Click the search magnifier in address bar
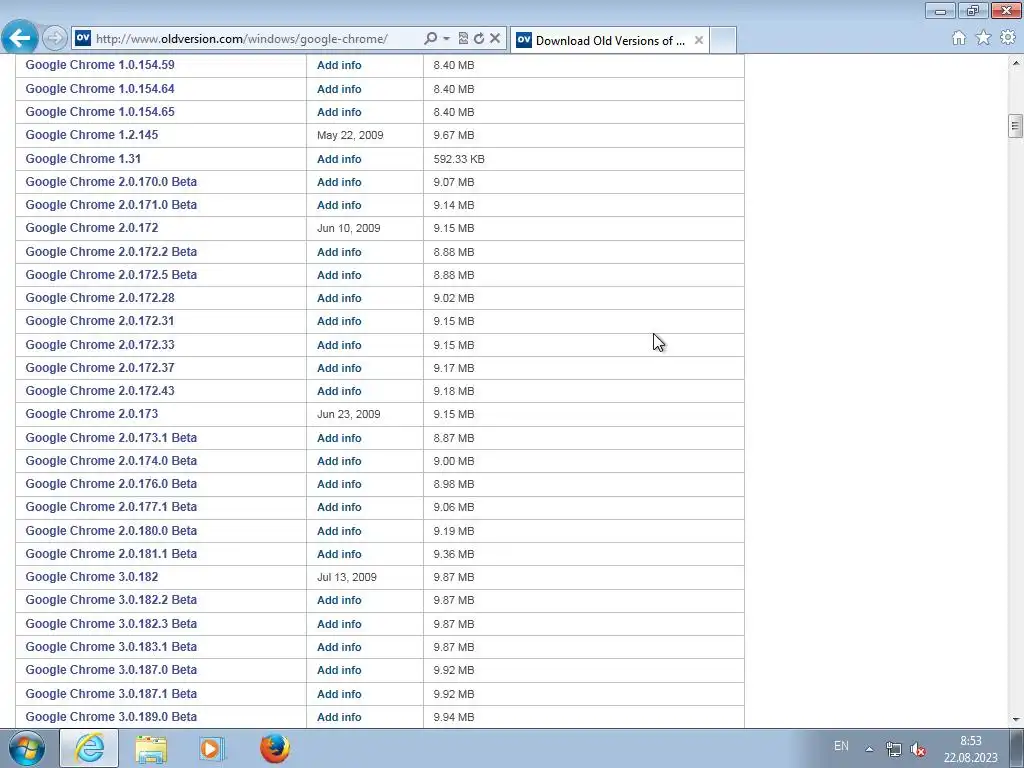The width and height of the screenshot is (1024, 768). coord(430,39)
